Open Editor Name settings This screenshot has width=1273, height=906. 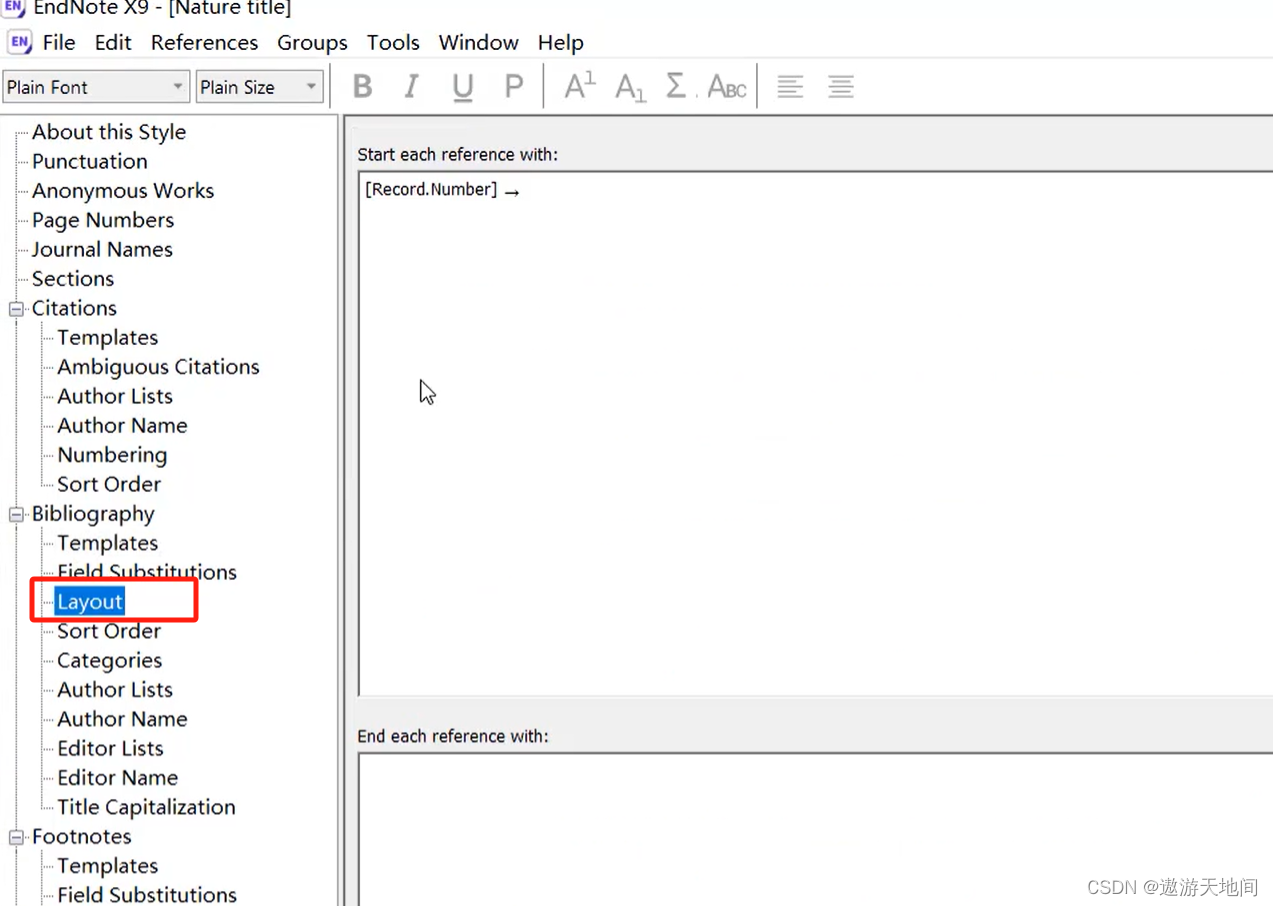(x=117, y=778)
